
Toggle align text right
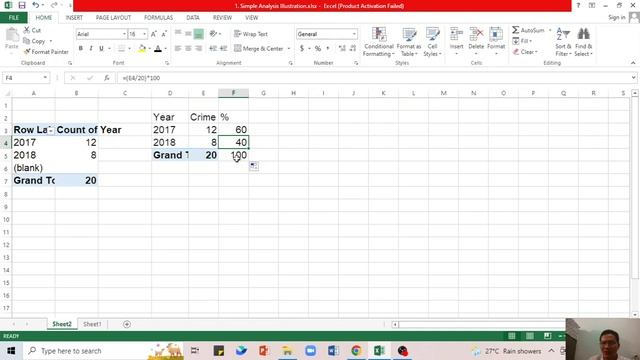[198, 49]
